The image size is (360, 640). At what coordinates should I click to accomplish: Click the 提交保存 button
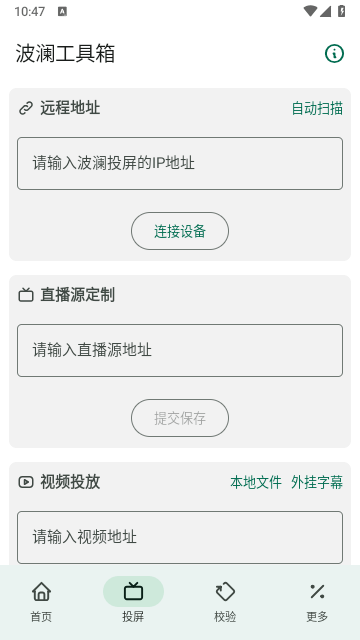point(180,418)
